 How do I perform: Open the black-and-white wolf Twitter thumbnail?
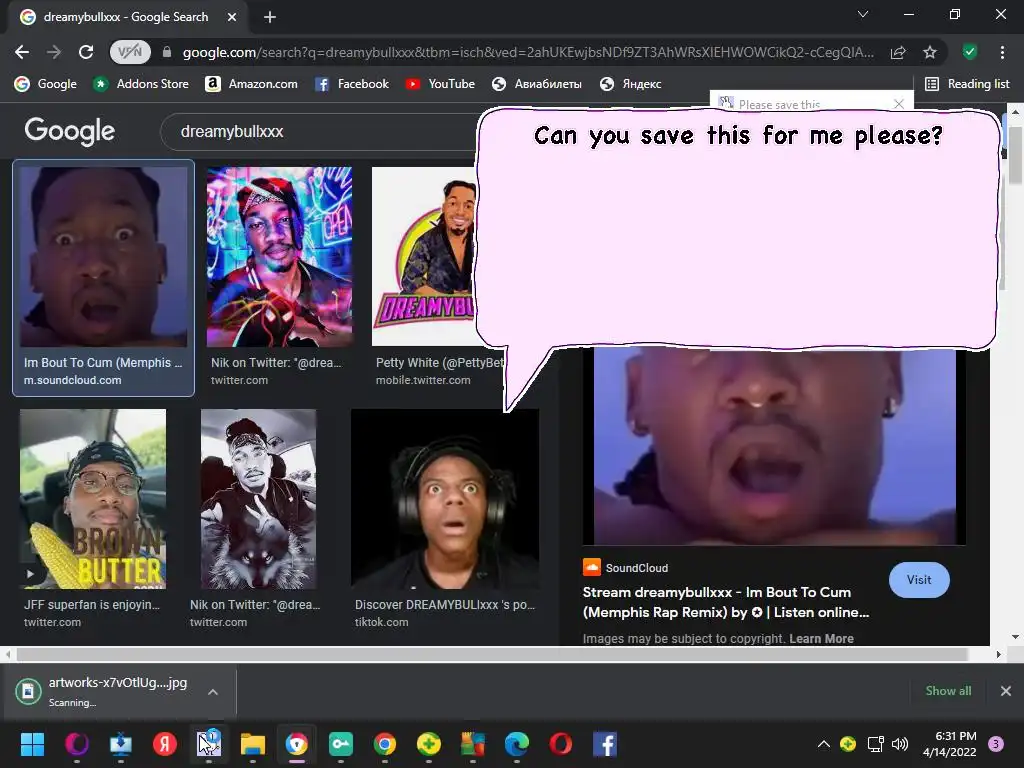pyautogui.click(x=259, y=499)
